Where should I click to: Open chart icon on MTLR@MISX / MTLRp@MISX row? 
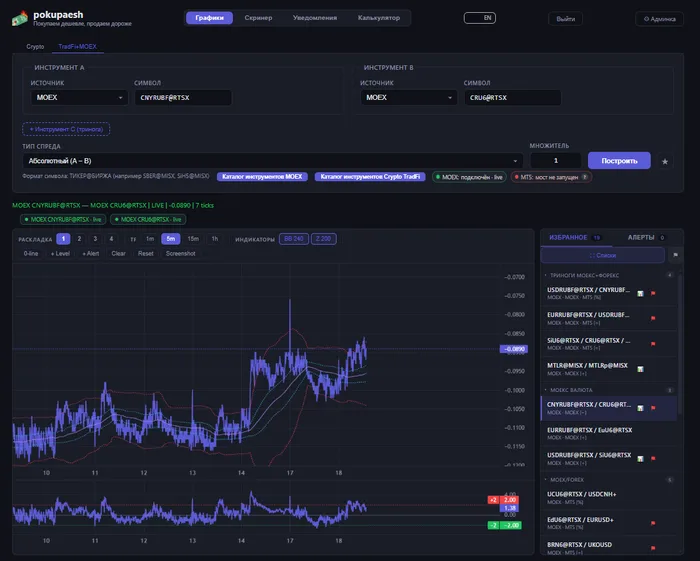pos(640,369)
